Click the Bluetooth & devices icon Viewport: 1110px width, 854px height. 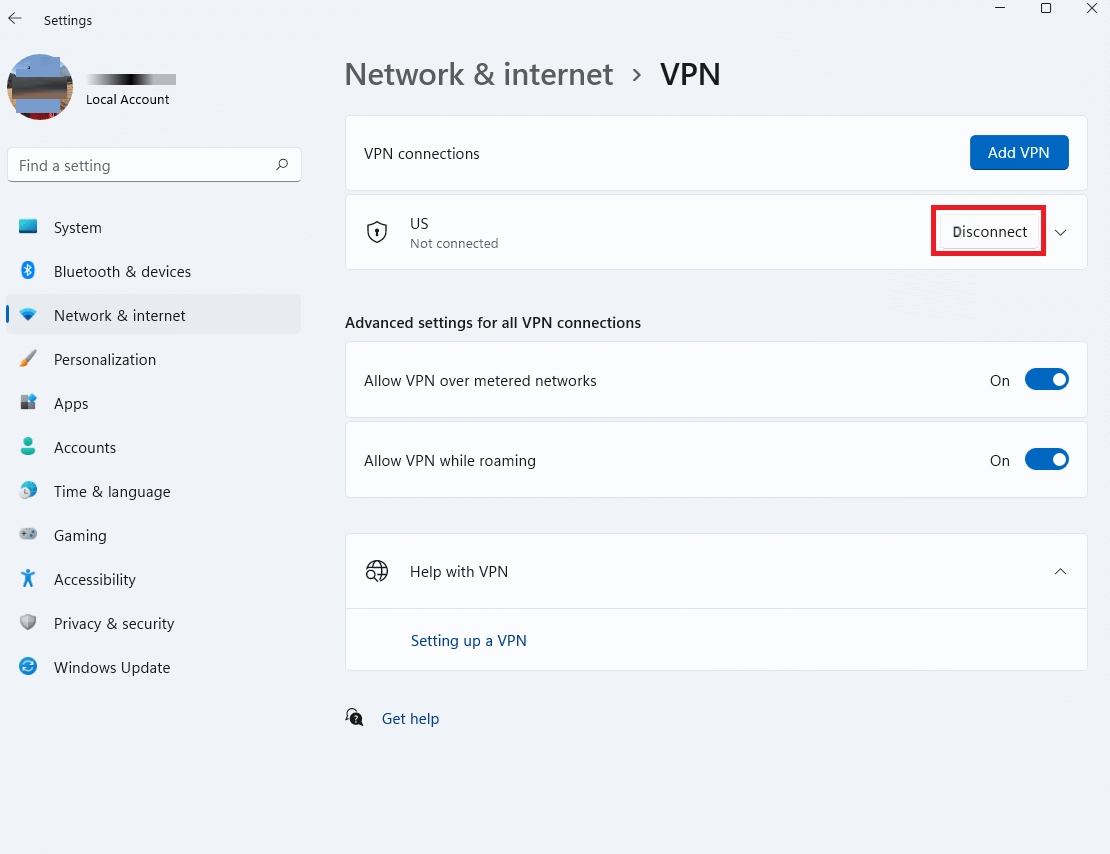point(29,271)
